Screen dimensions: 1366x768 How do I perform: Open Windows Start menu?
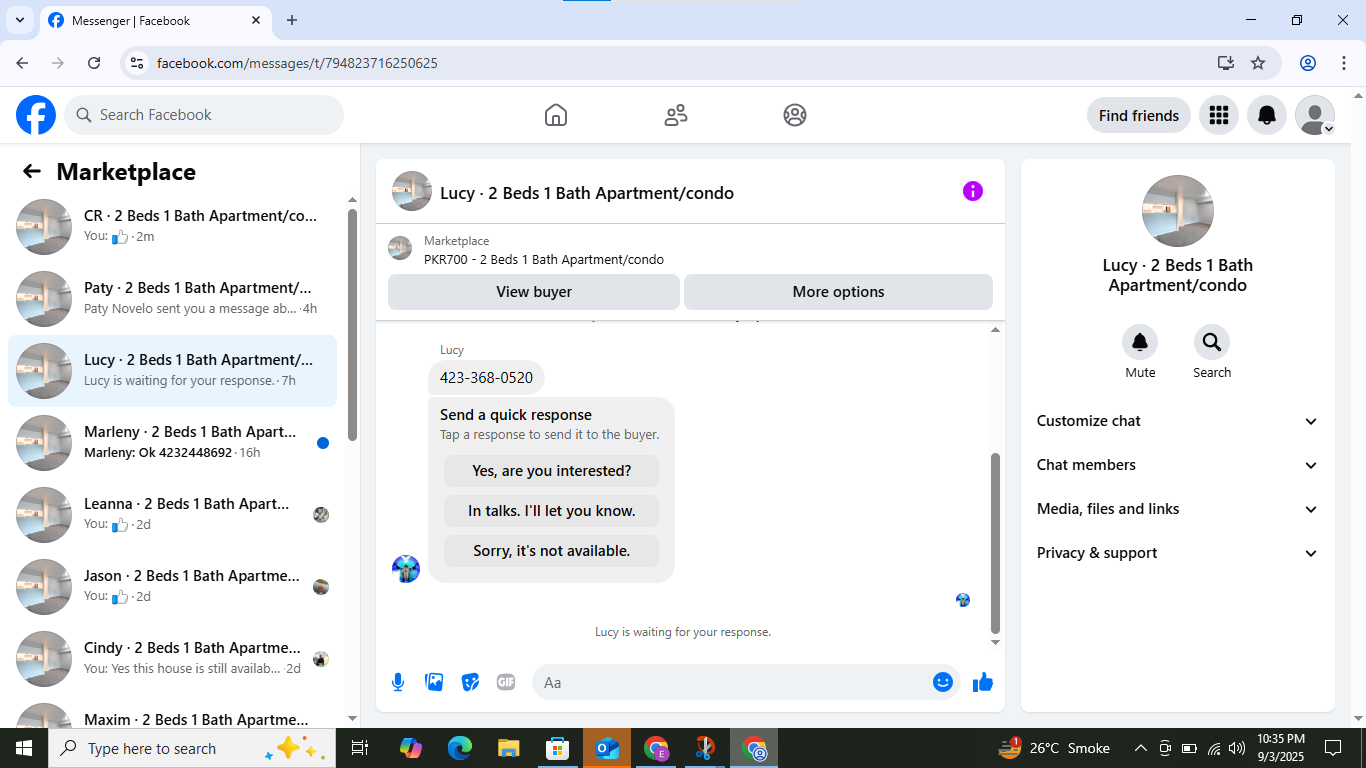[24, 748]
